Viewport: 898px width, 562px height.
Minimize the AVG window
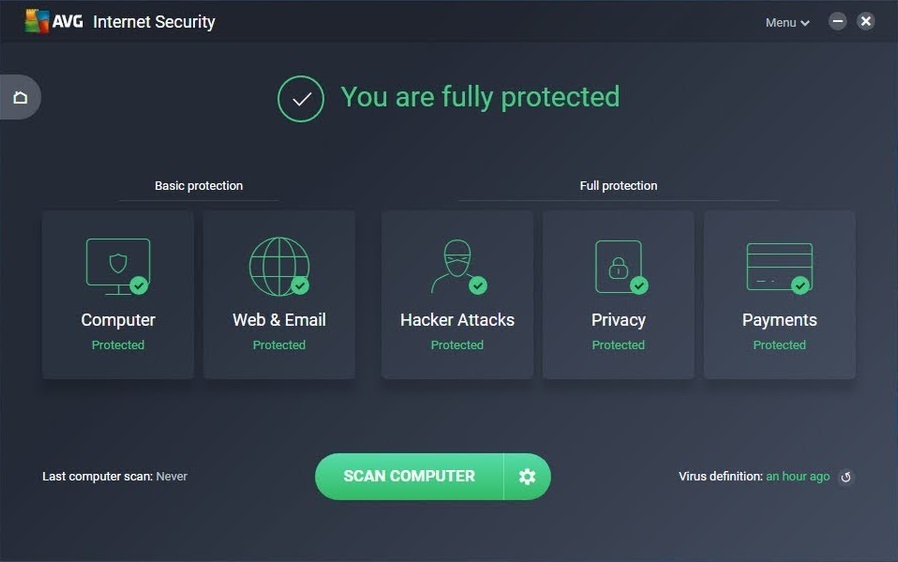coord(837,22)
